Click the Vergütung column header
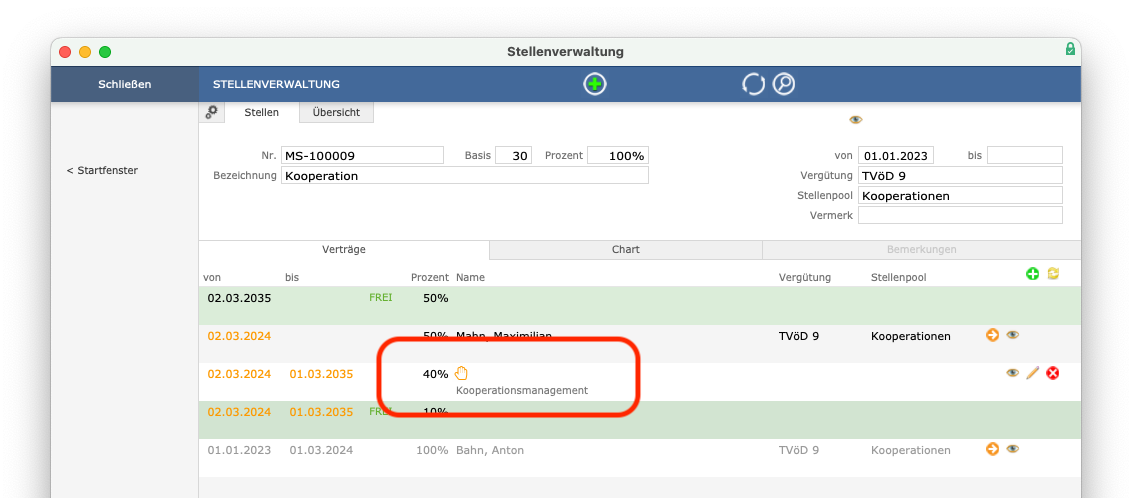1137x498 pixels. click(x=805, y=277)
